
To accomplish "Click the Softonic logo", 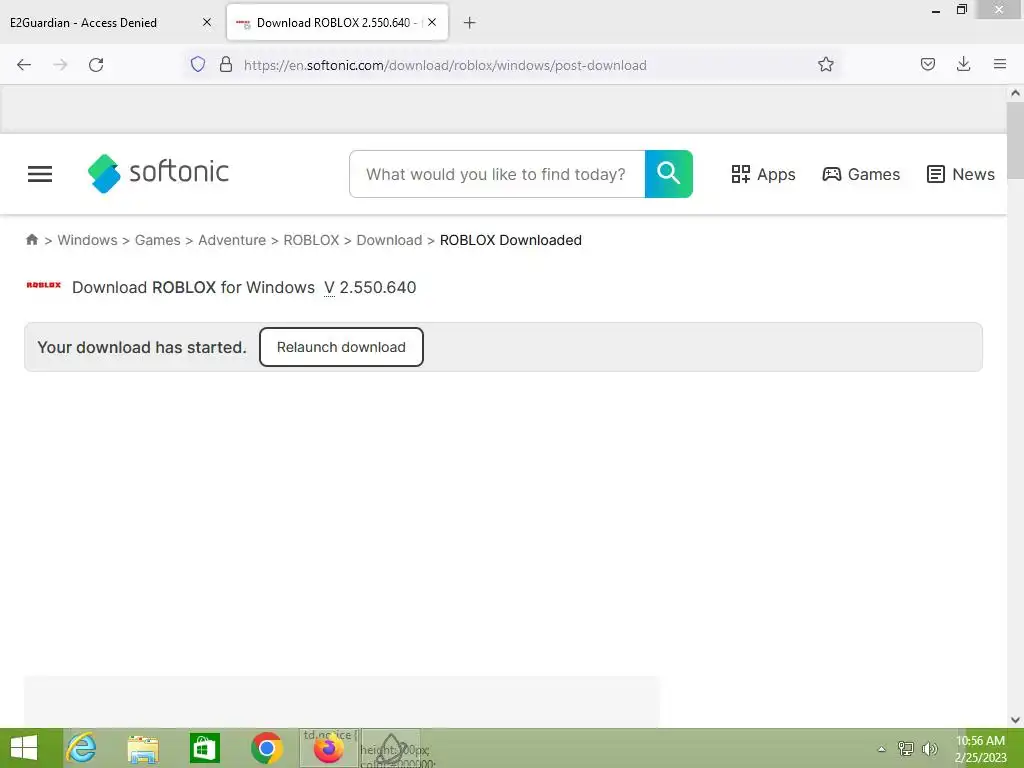I will [158, 173].
